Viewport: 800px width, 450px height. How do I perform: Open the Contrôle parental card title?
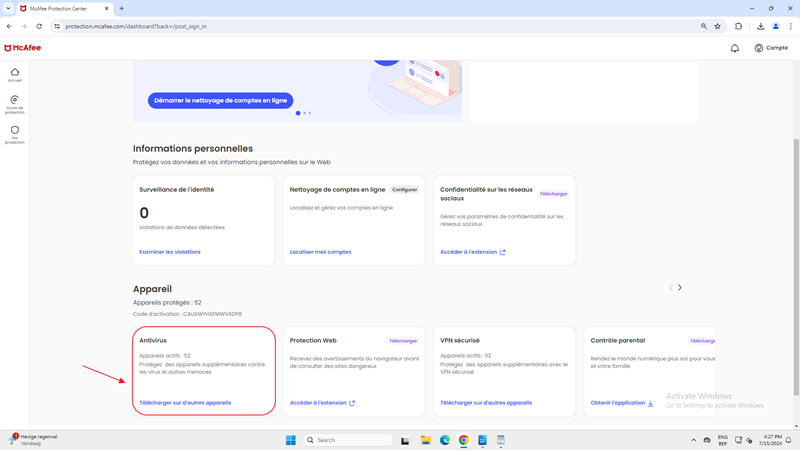(618, 340)
